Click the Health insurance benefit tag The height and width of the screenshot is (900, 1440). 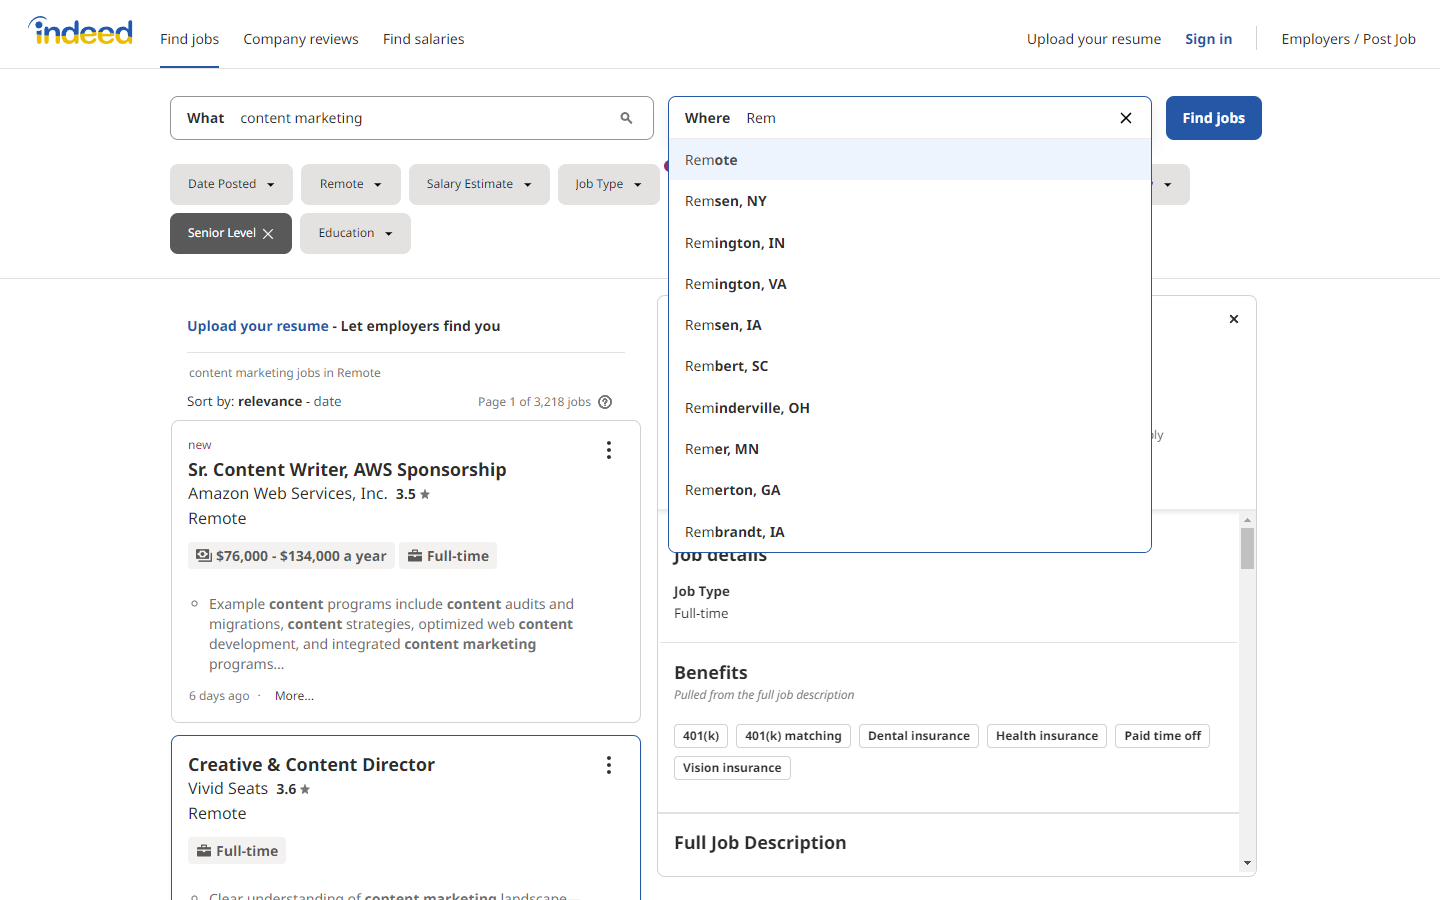(1047, 736)
